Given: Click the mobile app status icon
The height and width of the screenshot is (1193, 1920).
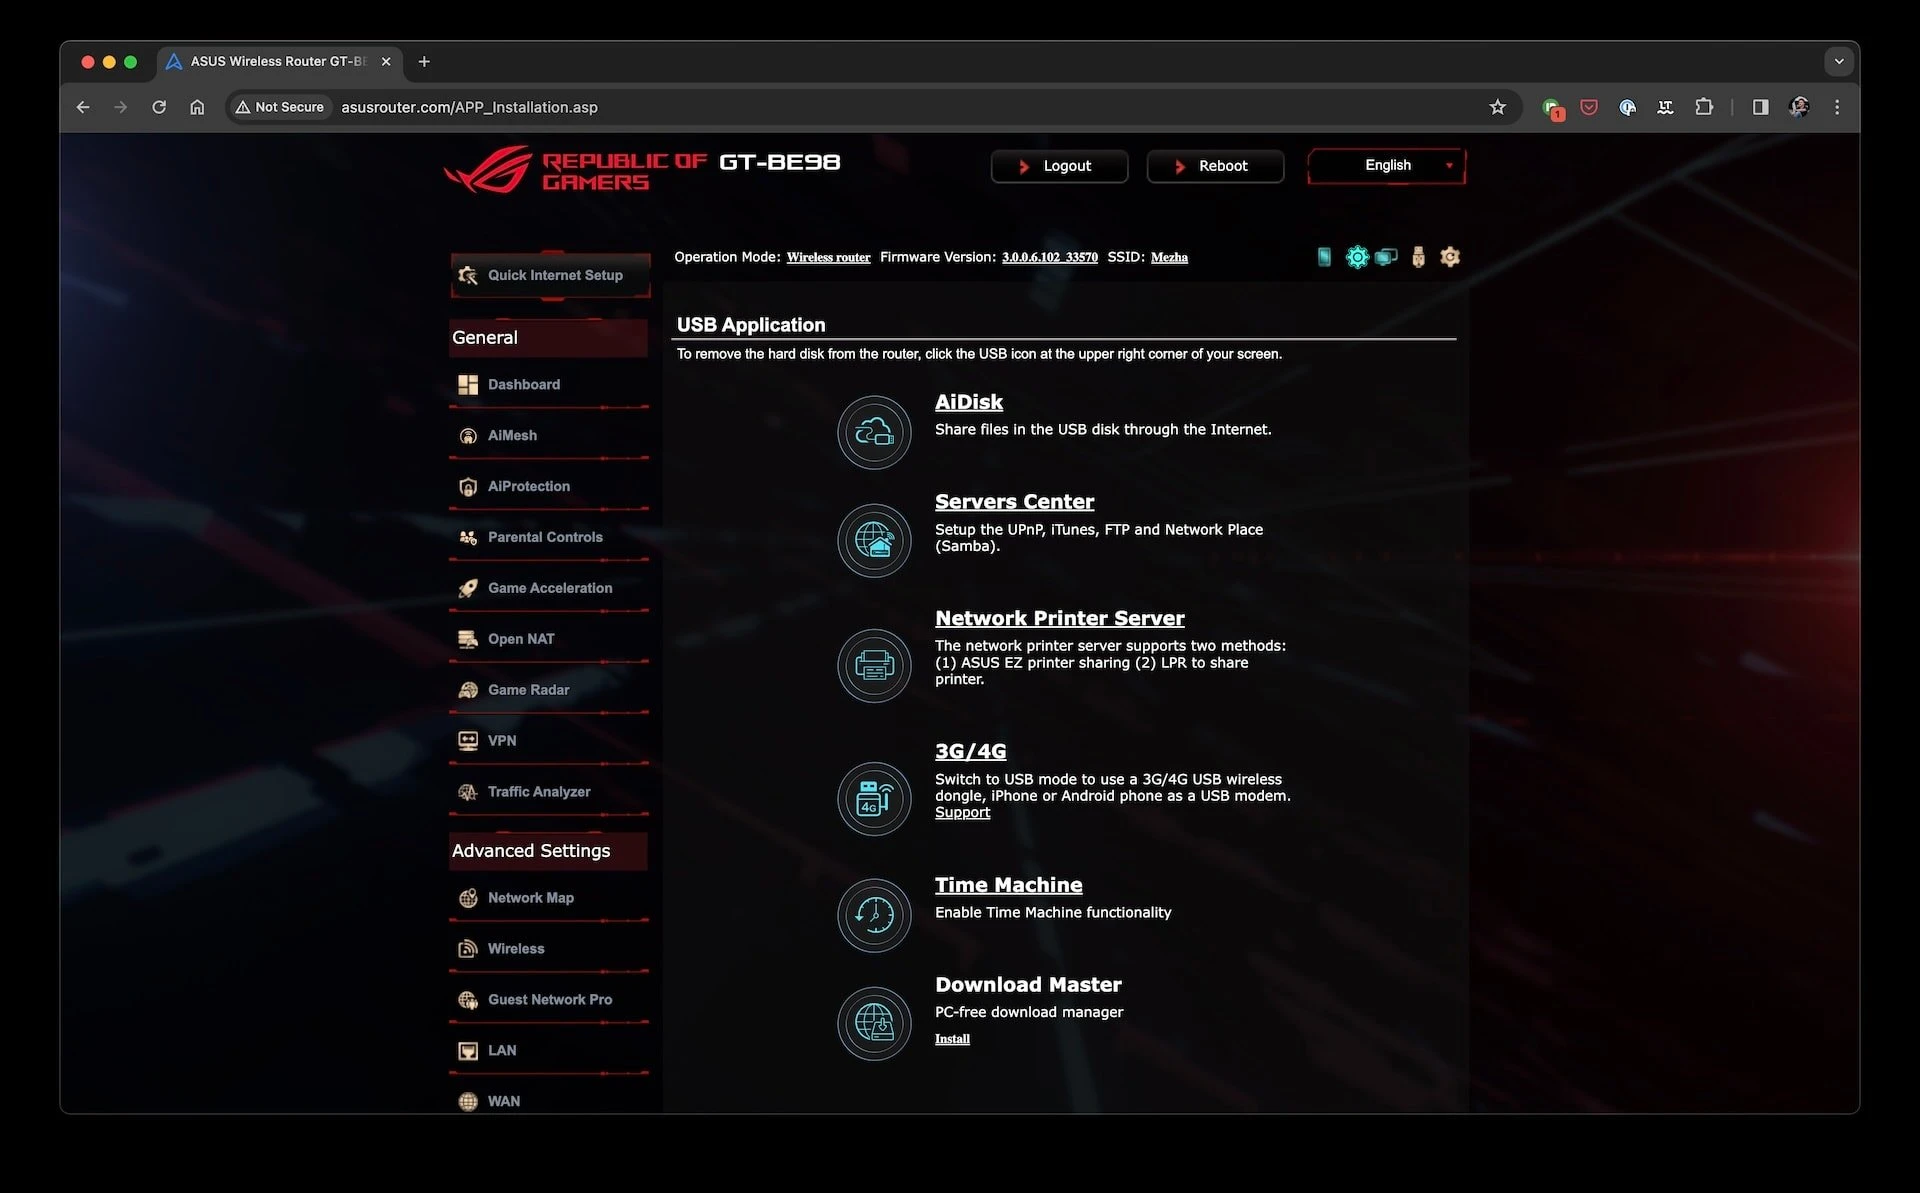Looking at the screenshot, I should tap(1324, 257).
